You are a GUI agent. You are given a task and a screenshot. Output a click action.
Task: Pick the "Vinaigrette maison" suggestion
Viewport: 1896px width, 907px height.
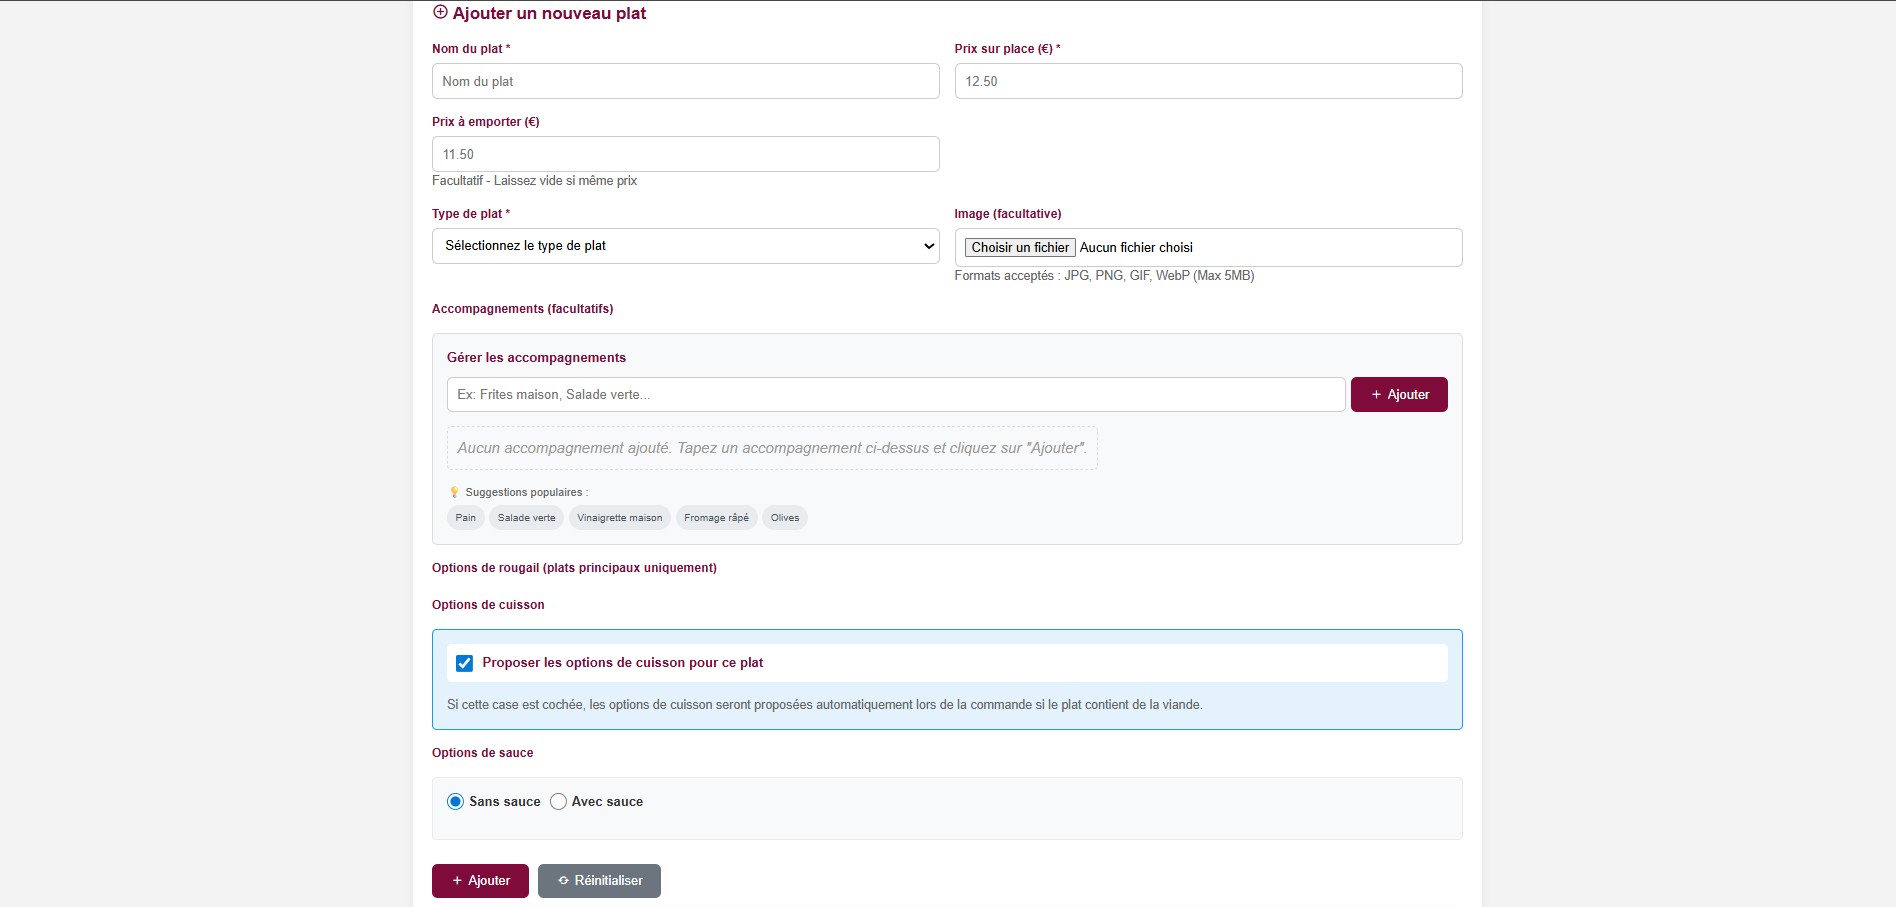pos(619,518)
